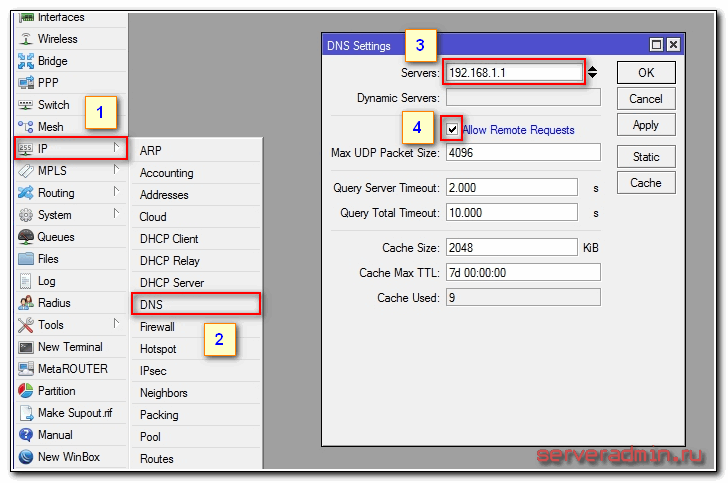Toggle the Allow Remote Requests checkbox
The image size is (728, 483).
(x=453, y=130)
